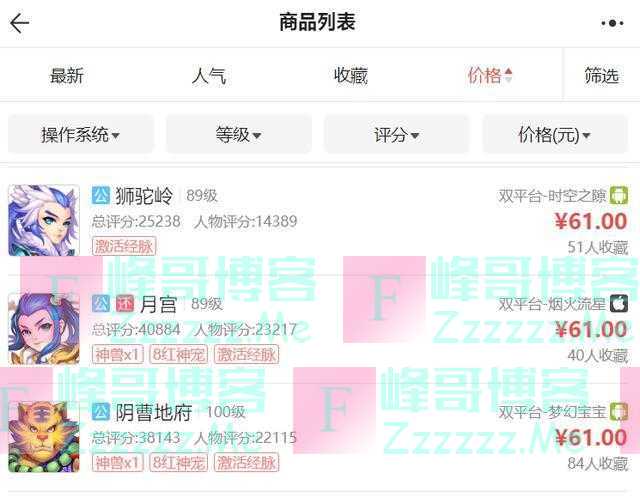Click the Android icon beside 梦幻宝宝
The image size is (640, 497).
click(x=619, y=412)
